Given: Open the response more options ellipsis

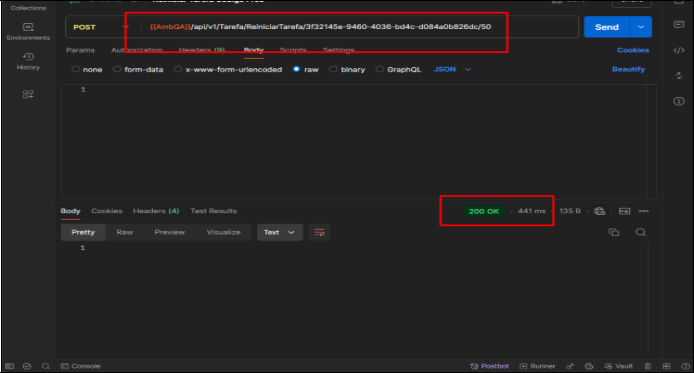Looking at the screenshot, I should tap(644, 211).
